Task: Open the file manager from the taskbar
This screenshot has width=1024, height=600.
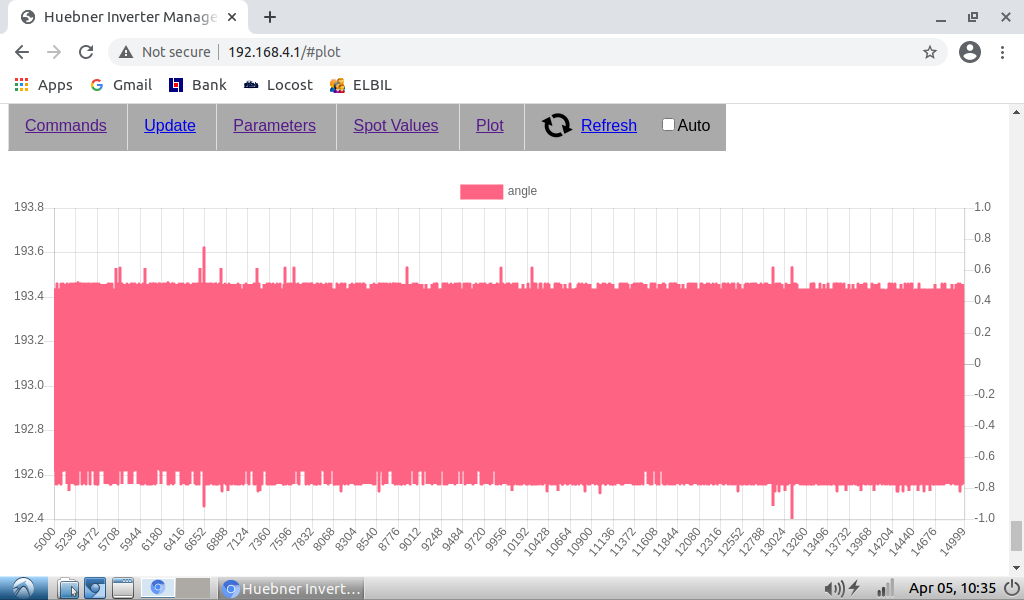Action: coord(67,588)
